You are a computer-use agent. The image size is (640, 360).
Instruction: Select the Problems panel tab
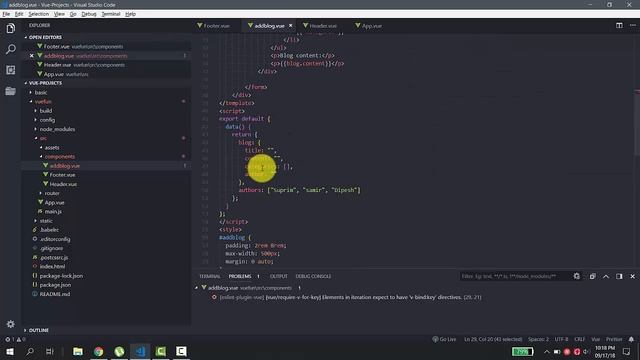pyautogui.click(x=240, y=276)
